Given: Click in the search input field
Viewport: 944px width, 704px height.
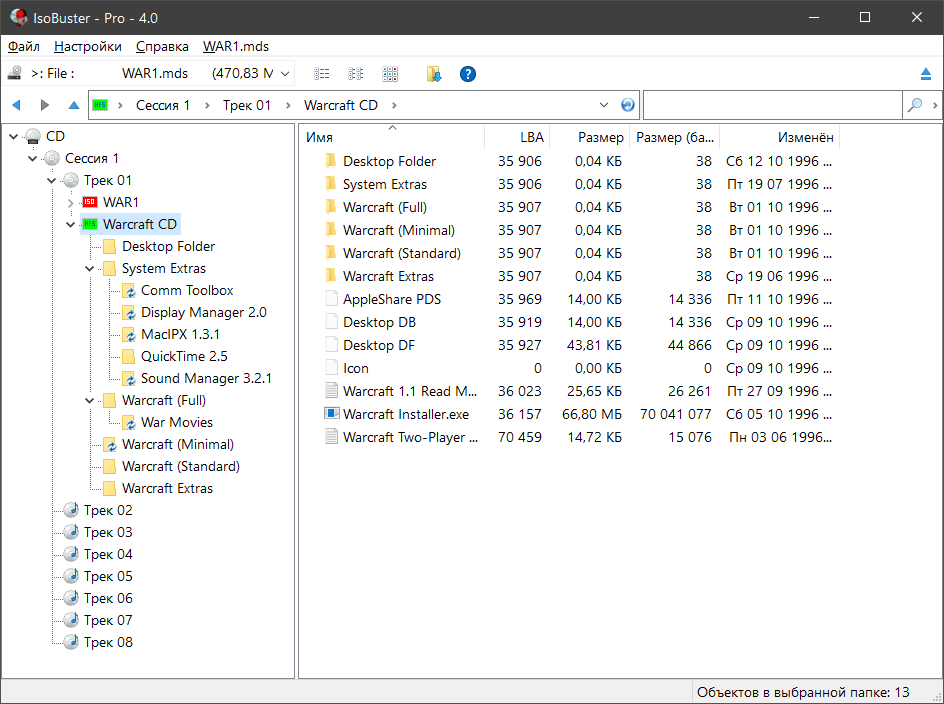Looking at the screenshot, I should click(x=772, y=105).
